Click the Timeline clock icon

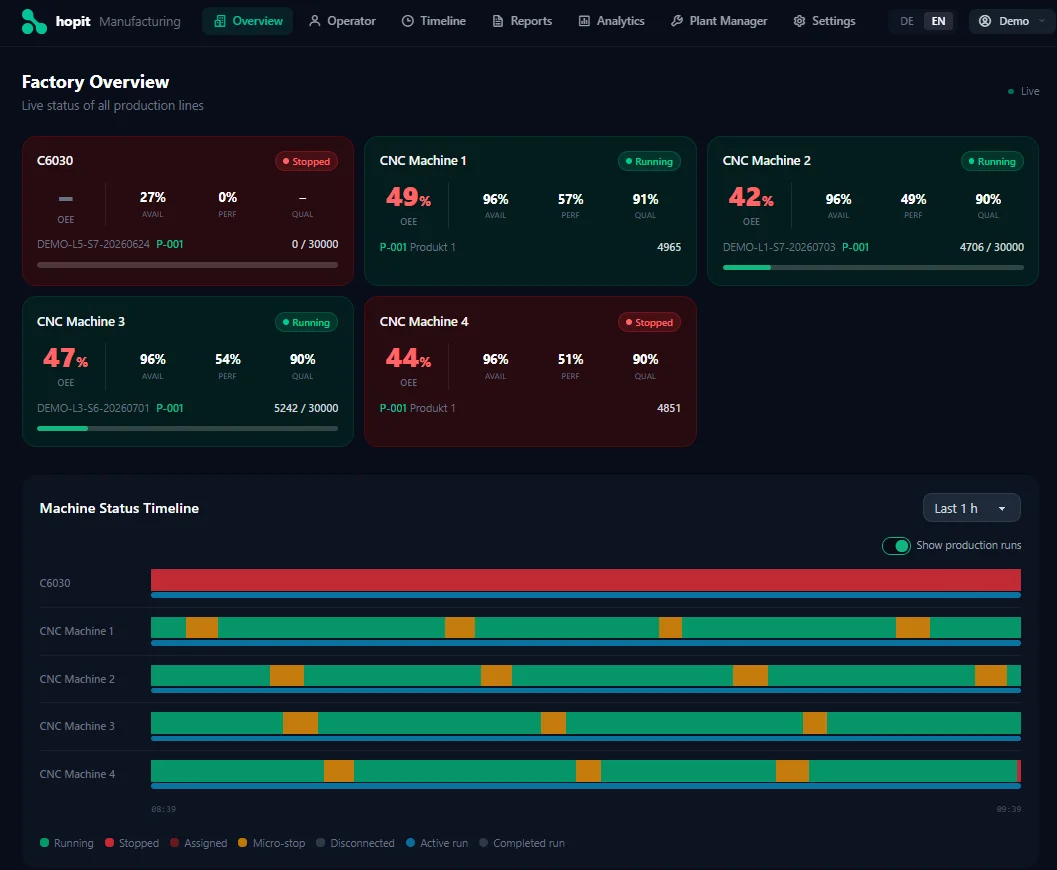(407, 21)
